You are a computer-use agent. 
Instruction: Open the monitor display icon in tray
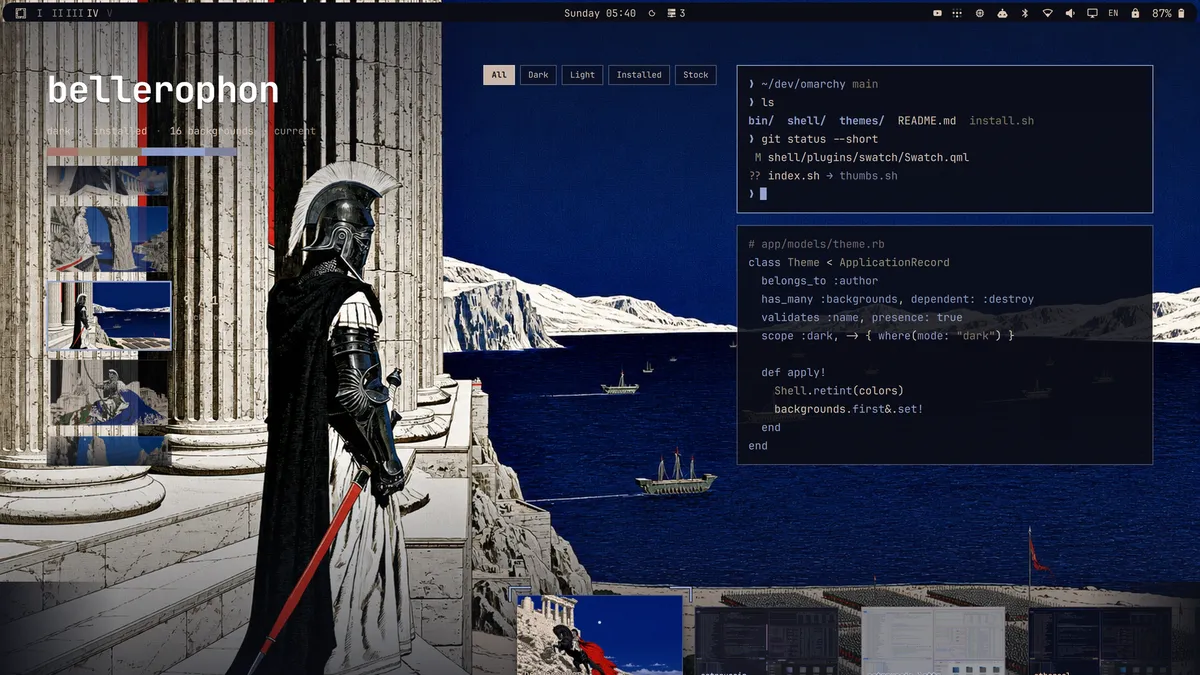(x=1092, y=13)
